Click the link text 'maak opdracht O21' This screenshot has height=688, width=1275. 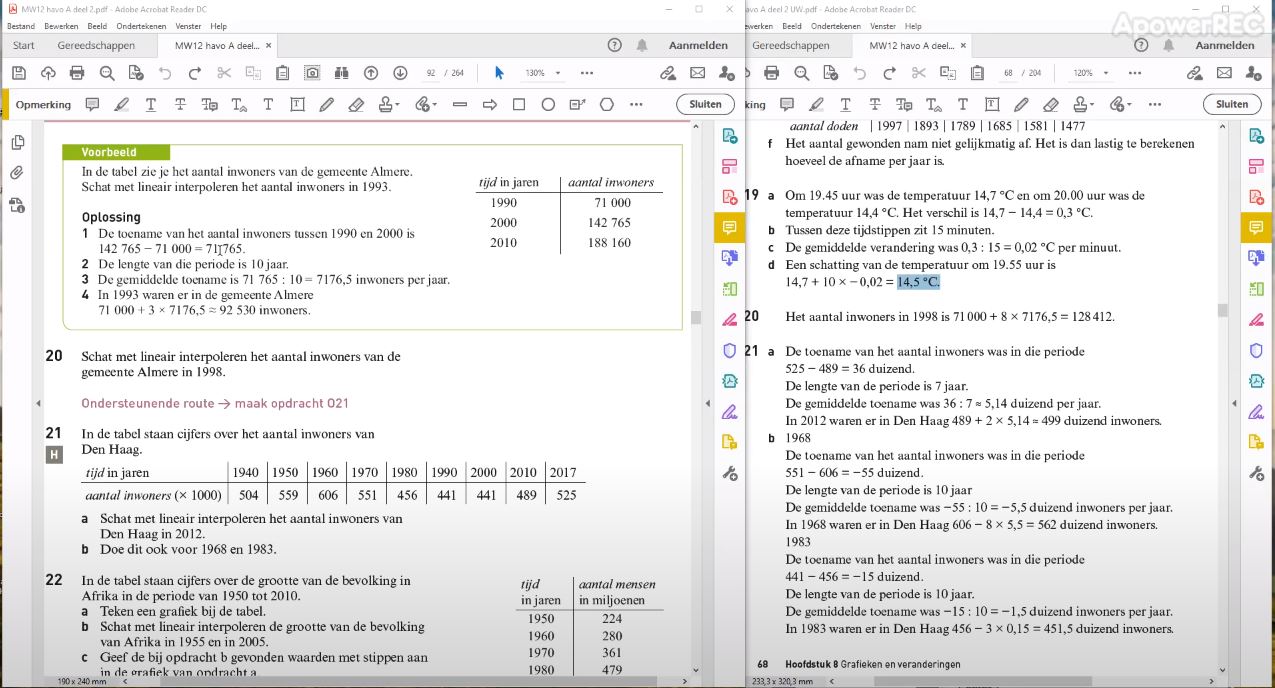291,404
